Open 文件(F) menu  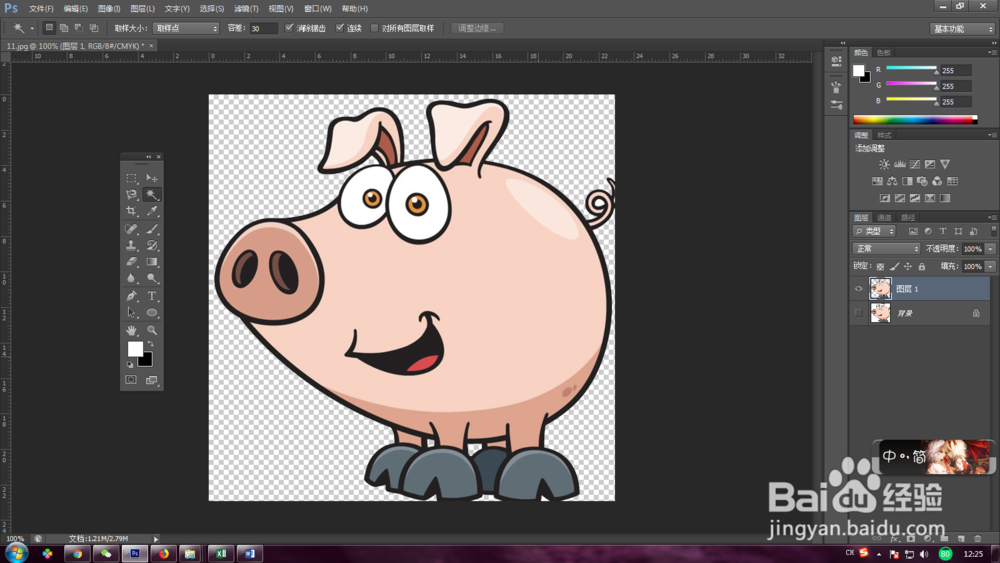coord(41,9)
